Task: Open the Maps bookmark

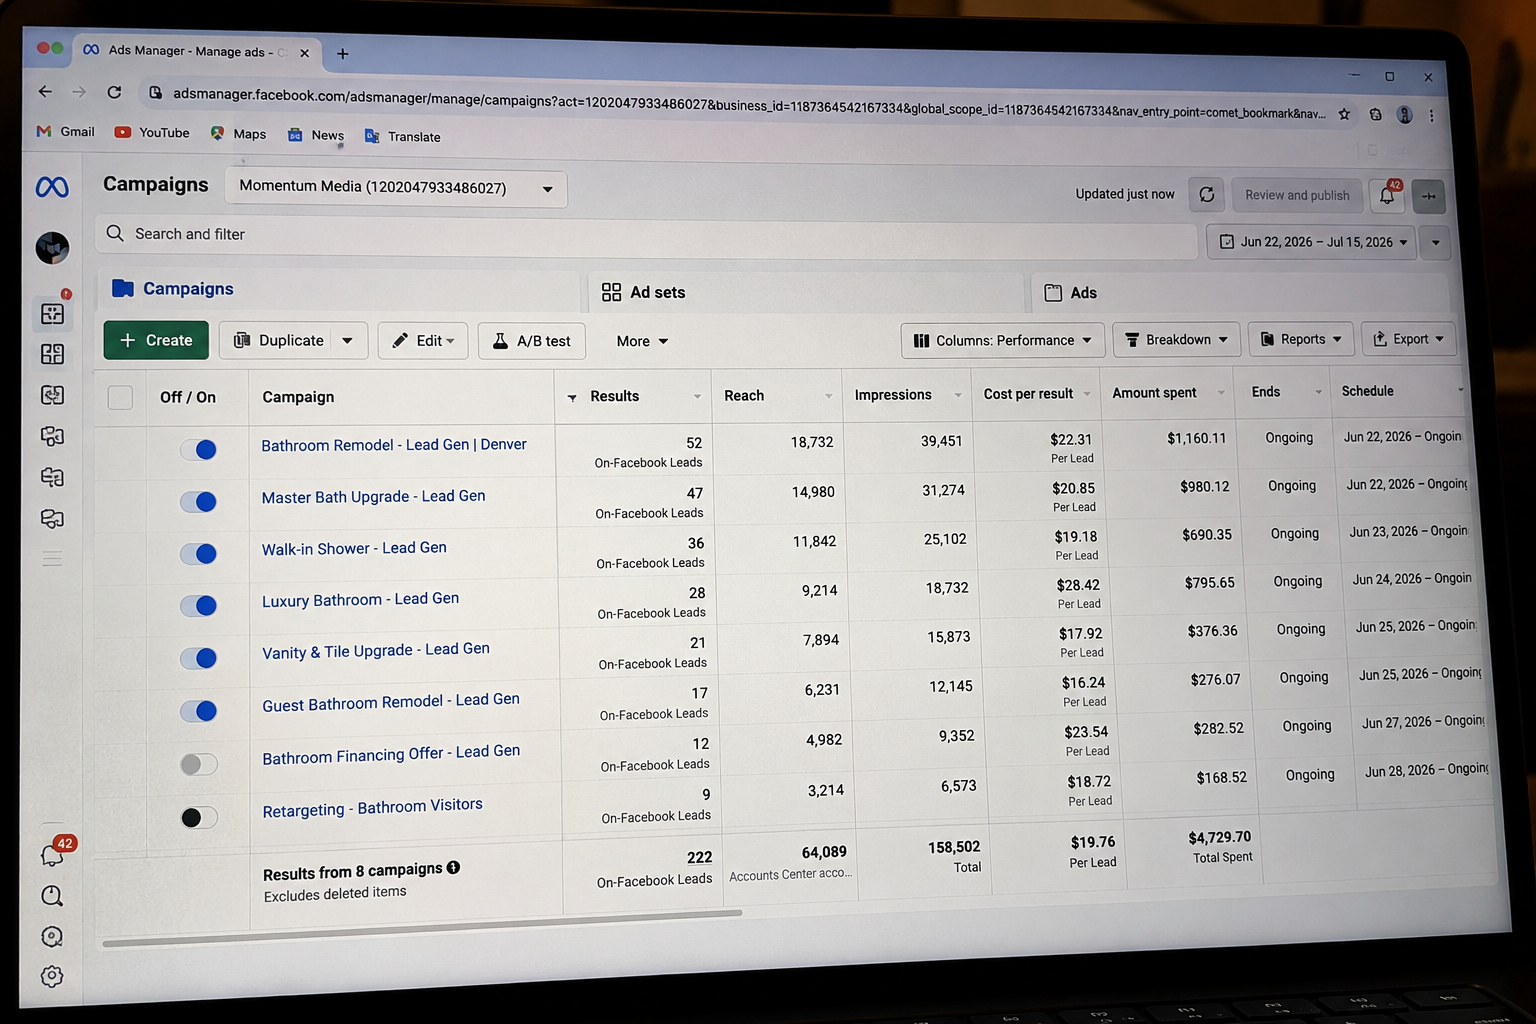Action: [238, 133]
